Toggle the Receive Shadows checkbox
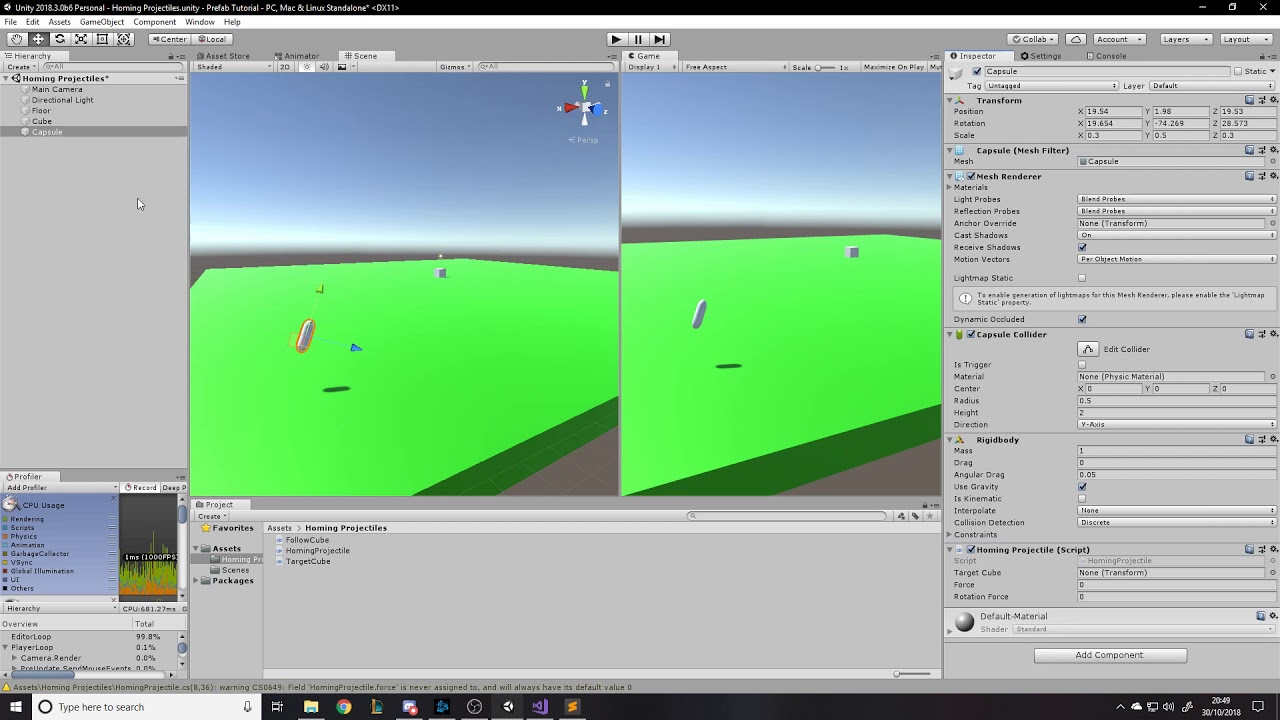This screenshot has width=1280, height=720. [1082, 247]
